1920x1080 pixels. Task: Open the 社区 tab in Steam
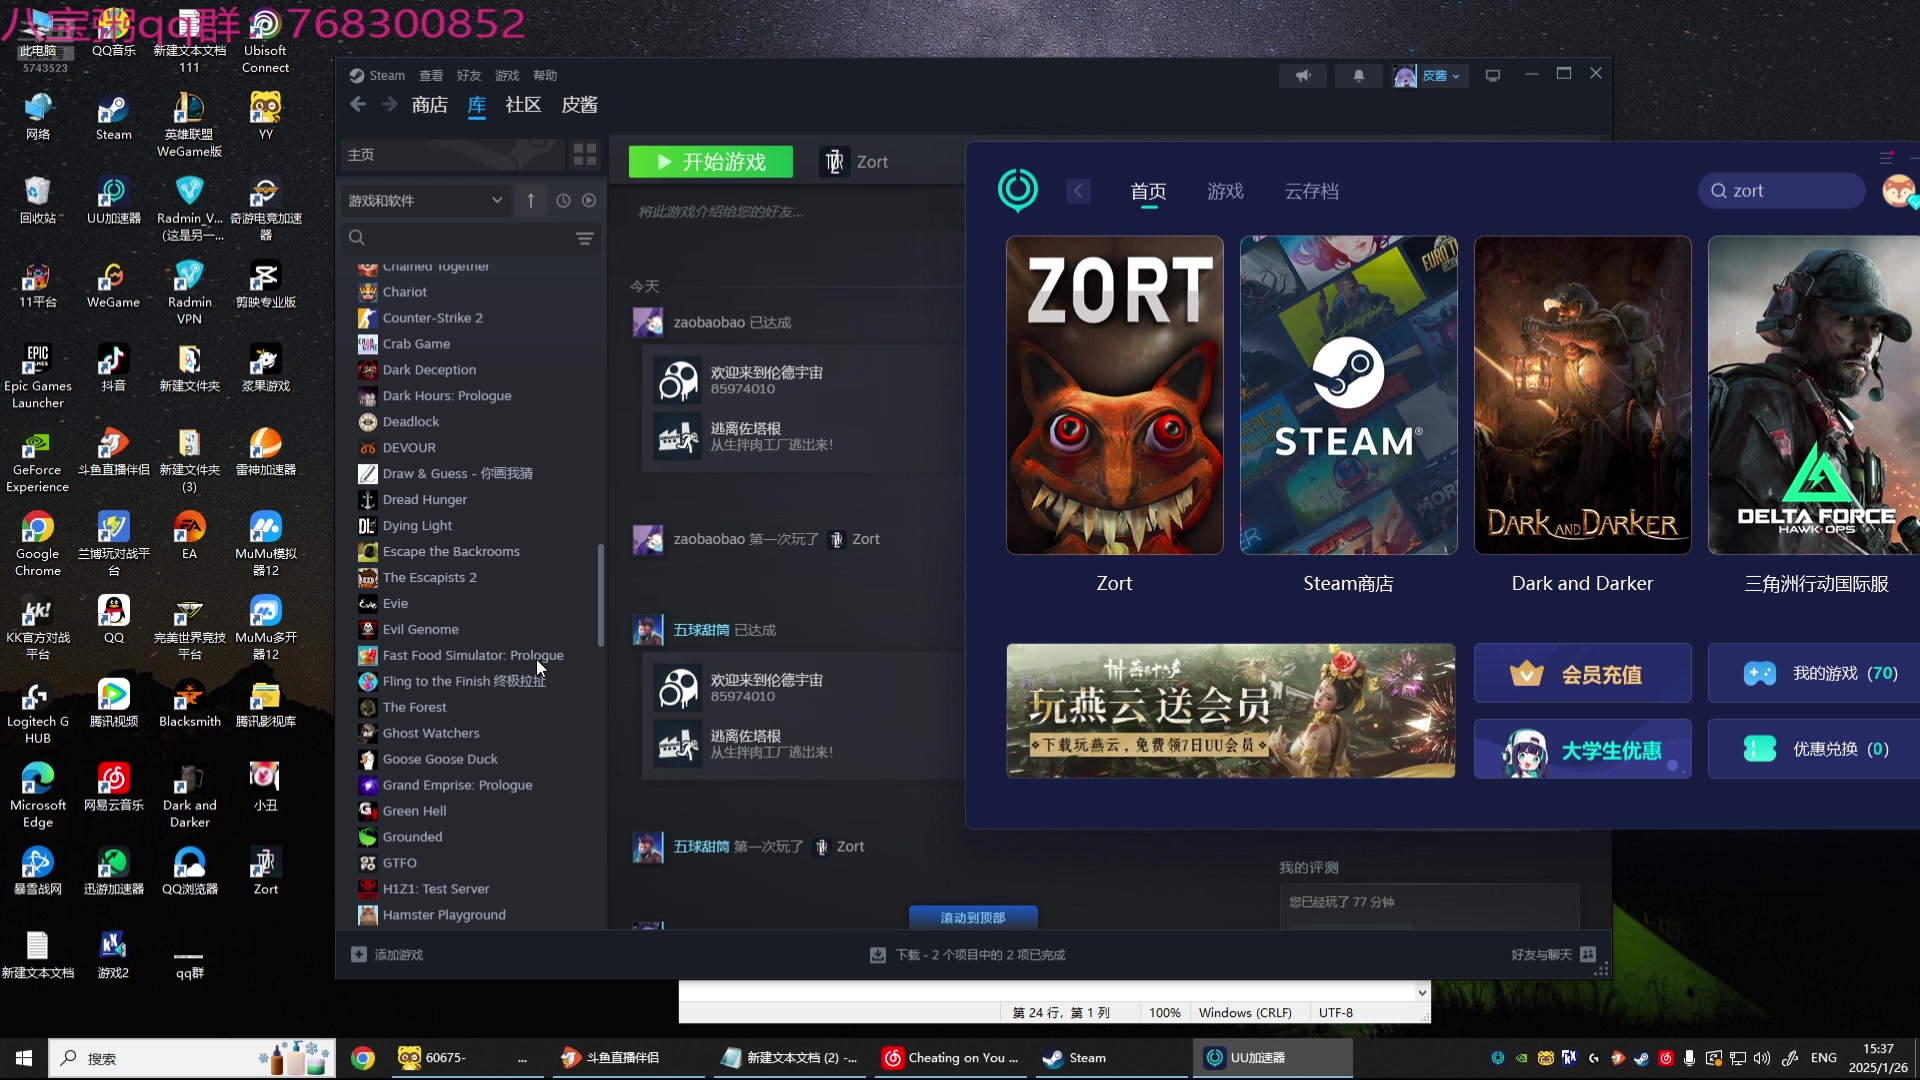523,105
